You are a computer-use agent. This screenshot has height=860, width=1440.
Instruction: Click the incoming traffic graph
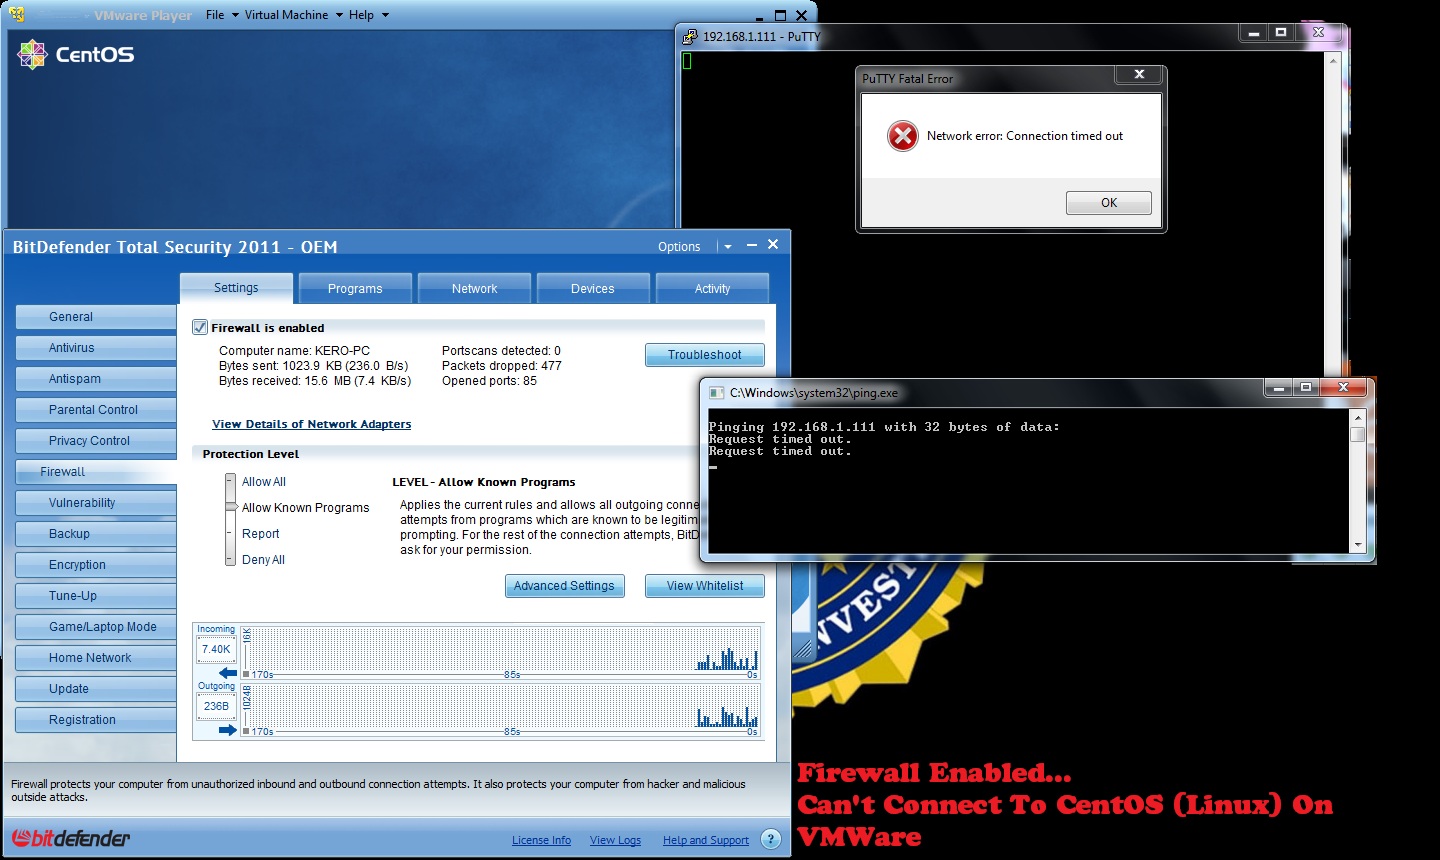coord(501,652)
